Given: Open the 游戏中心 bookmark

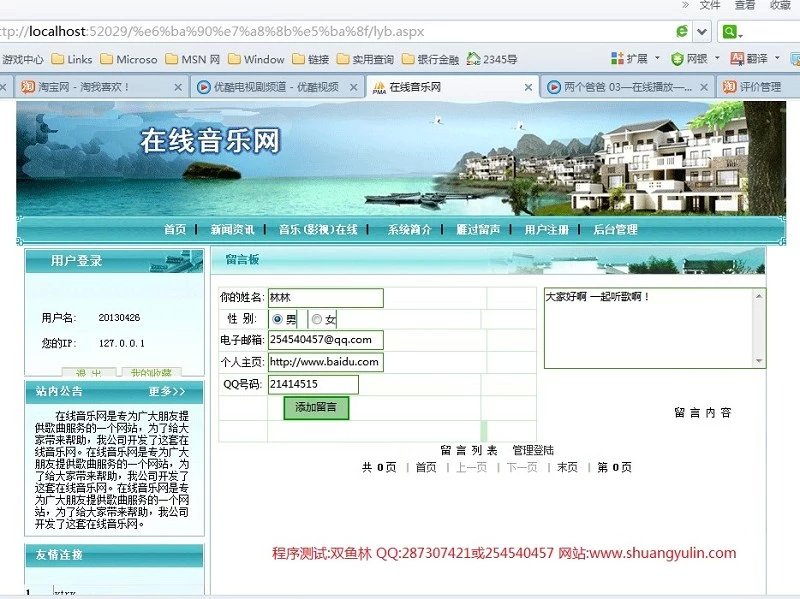Looking at the screenshot, I should coord(22,59).
